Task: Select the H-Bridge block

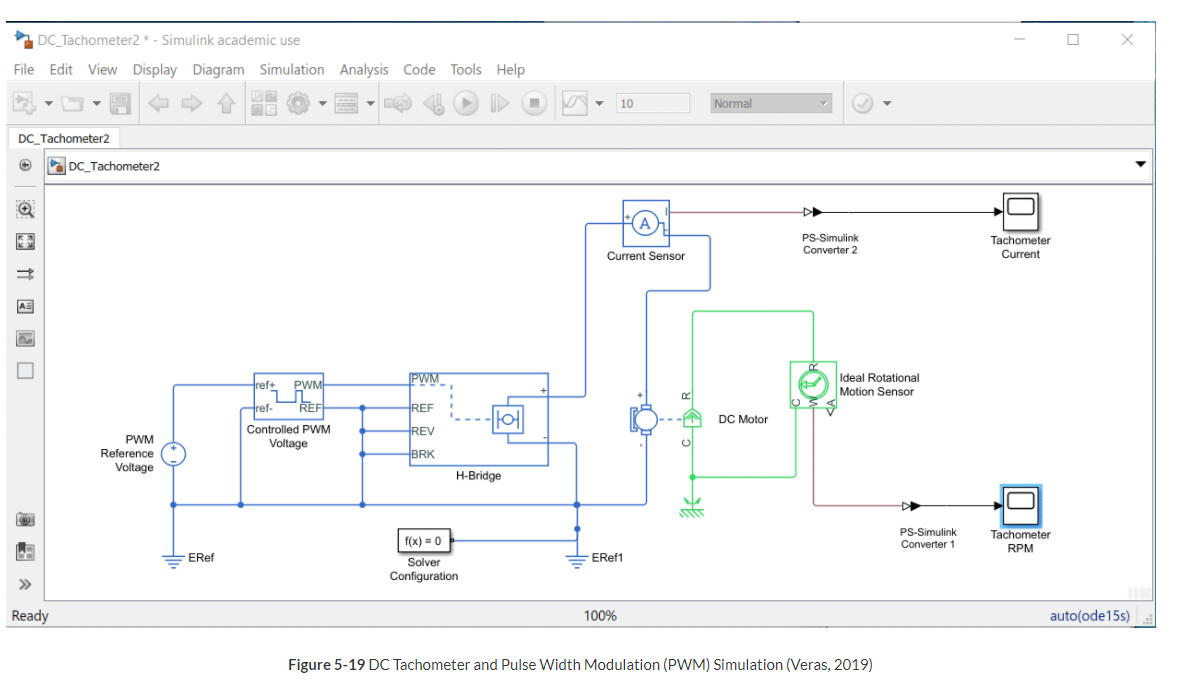Action: [x=479, y=420]
